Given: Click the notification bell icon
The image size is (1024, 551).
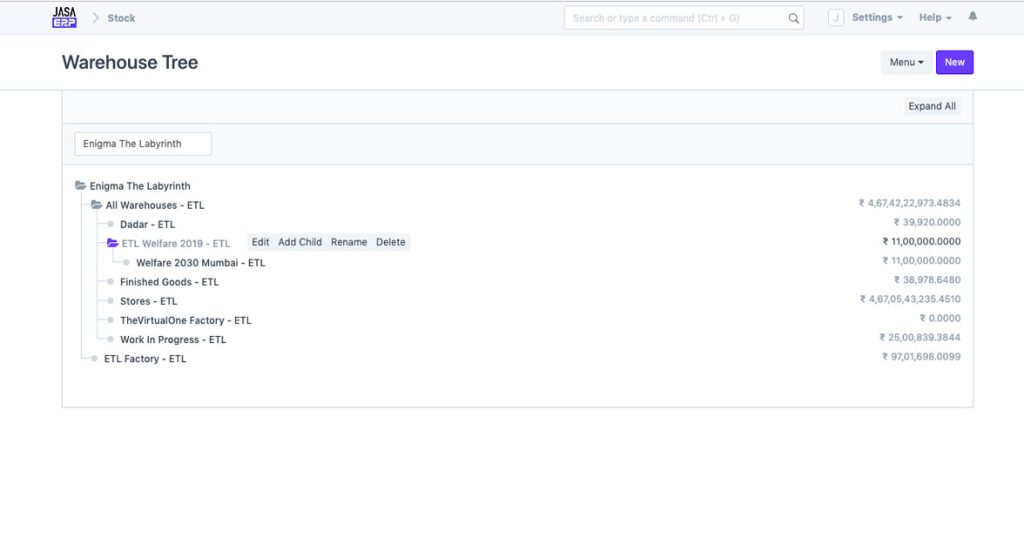Looking at the screenshot, I should [x=973, y=18].
